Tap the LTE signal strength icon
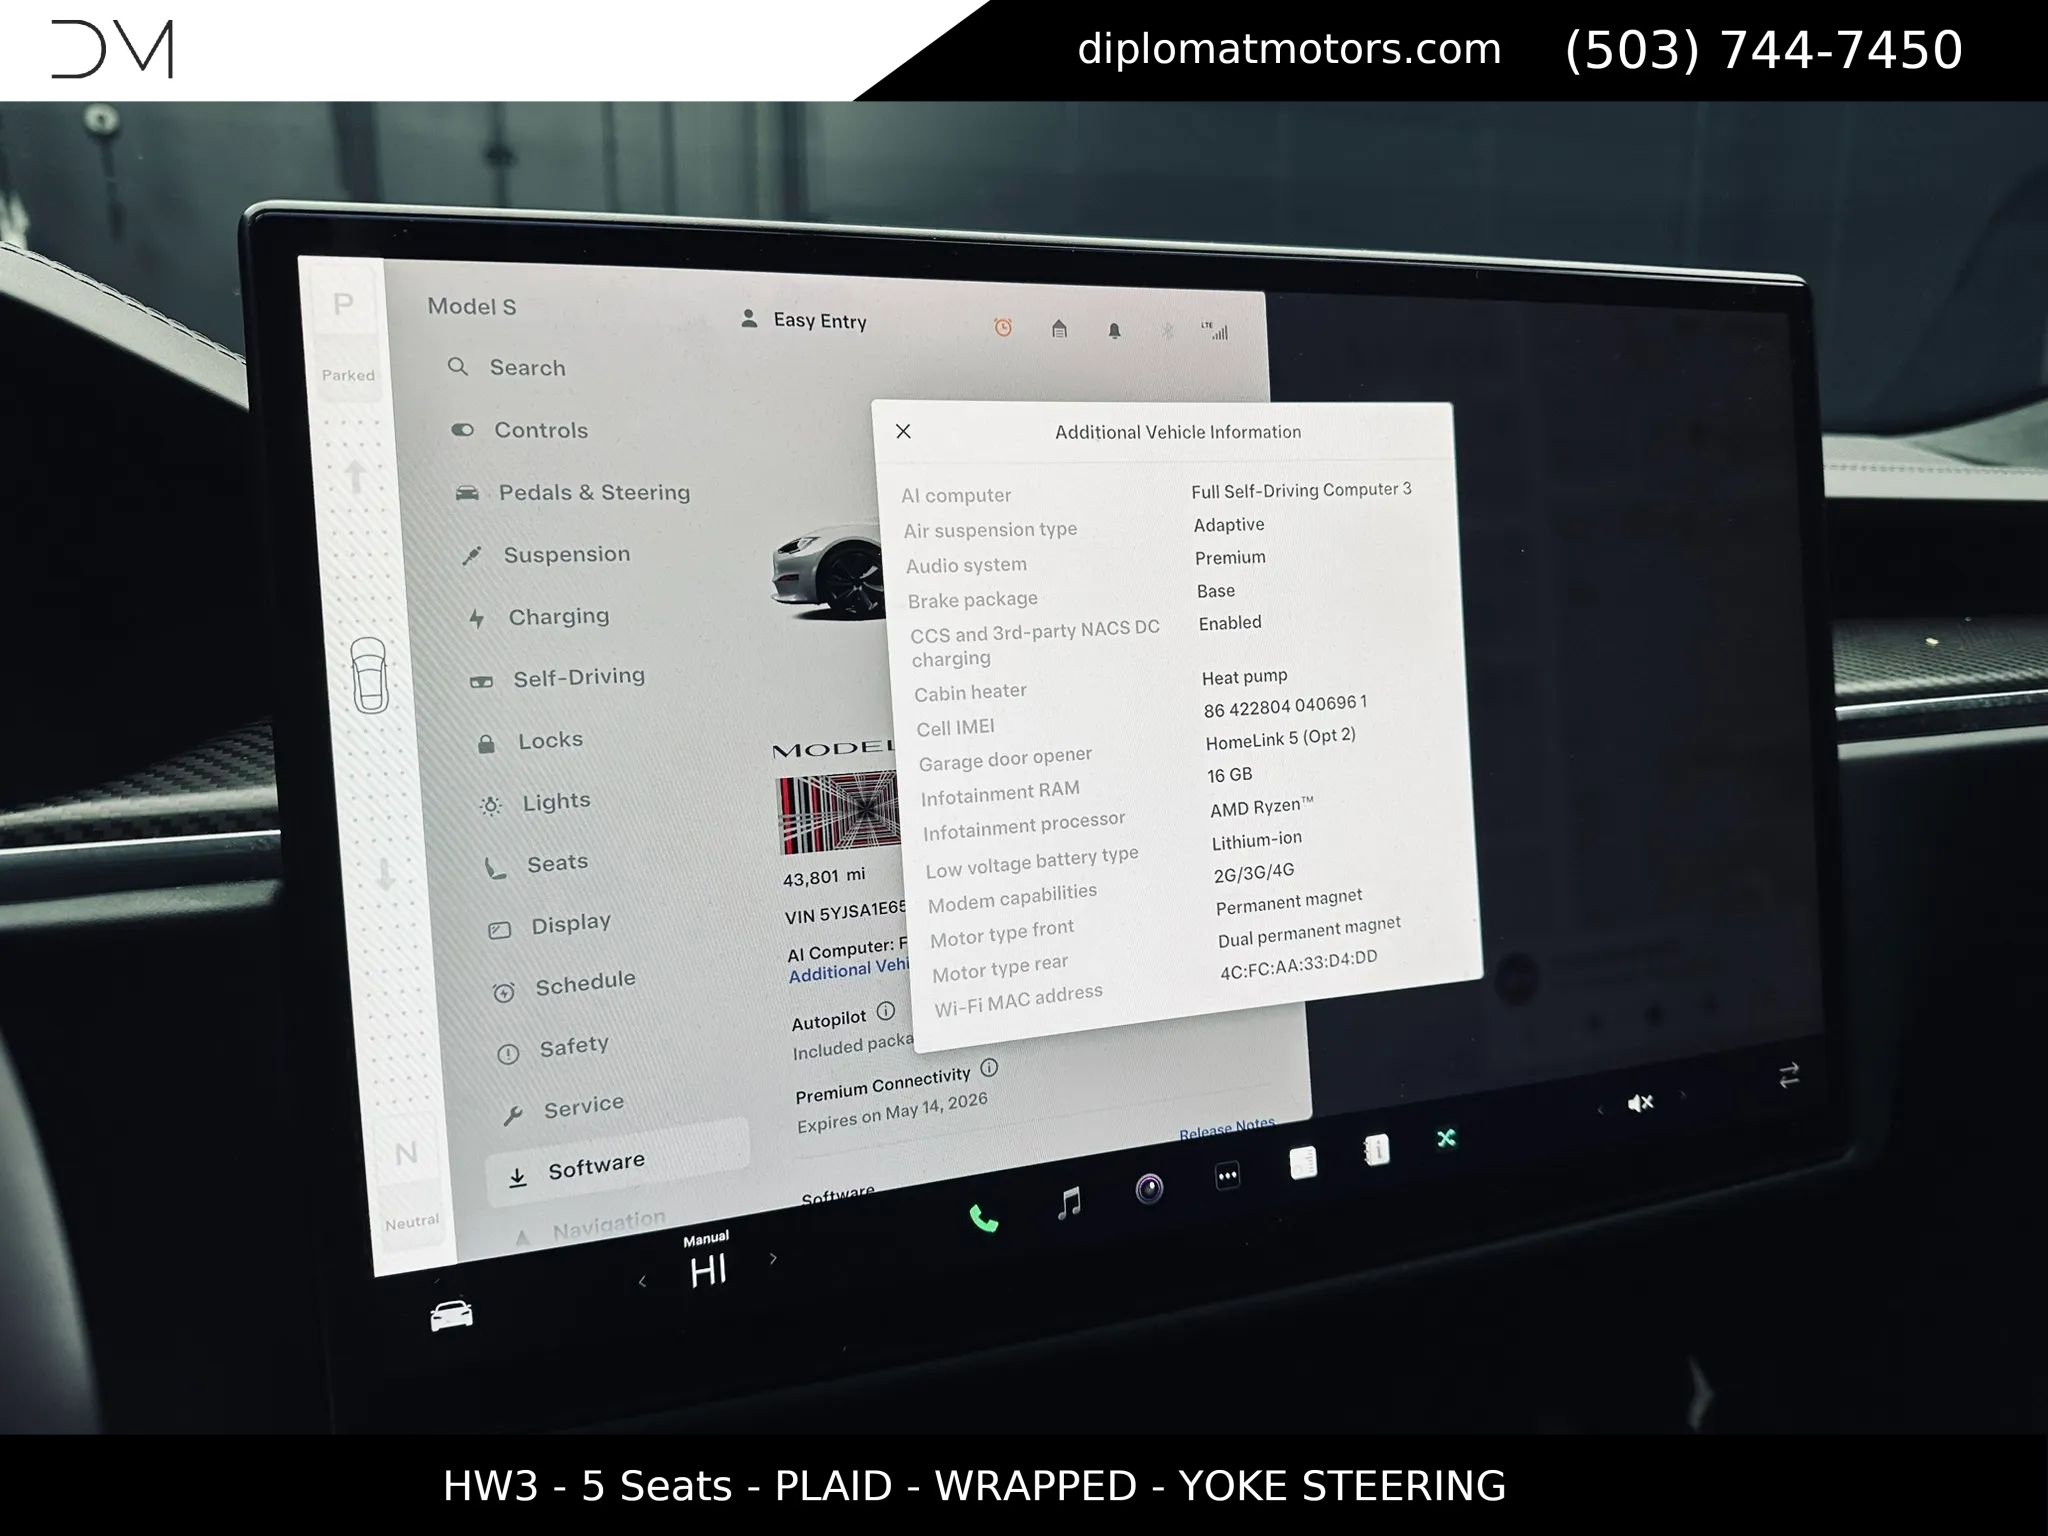Screen dimensions: 2048x1536 (1214, 331)
